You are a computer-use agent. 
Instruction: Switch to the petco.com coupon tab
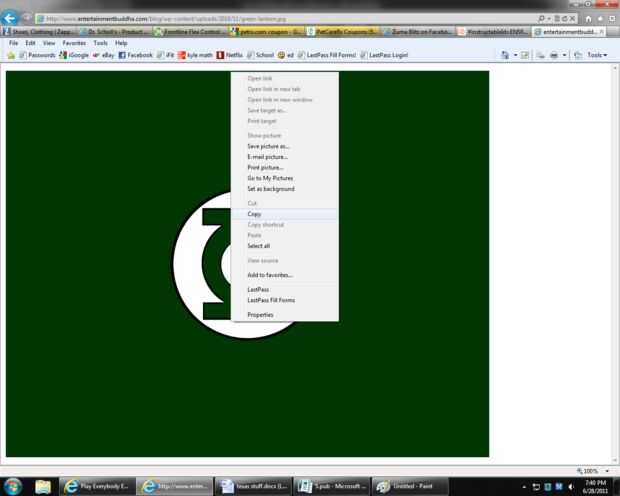(267, 32)
